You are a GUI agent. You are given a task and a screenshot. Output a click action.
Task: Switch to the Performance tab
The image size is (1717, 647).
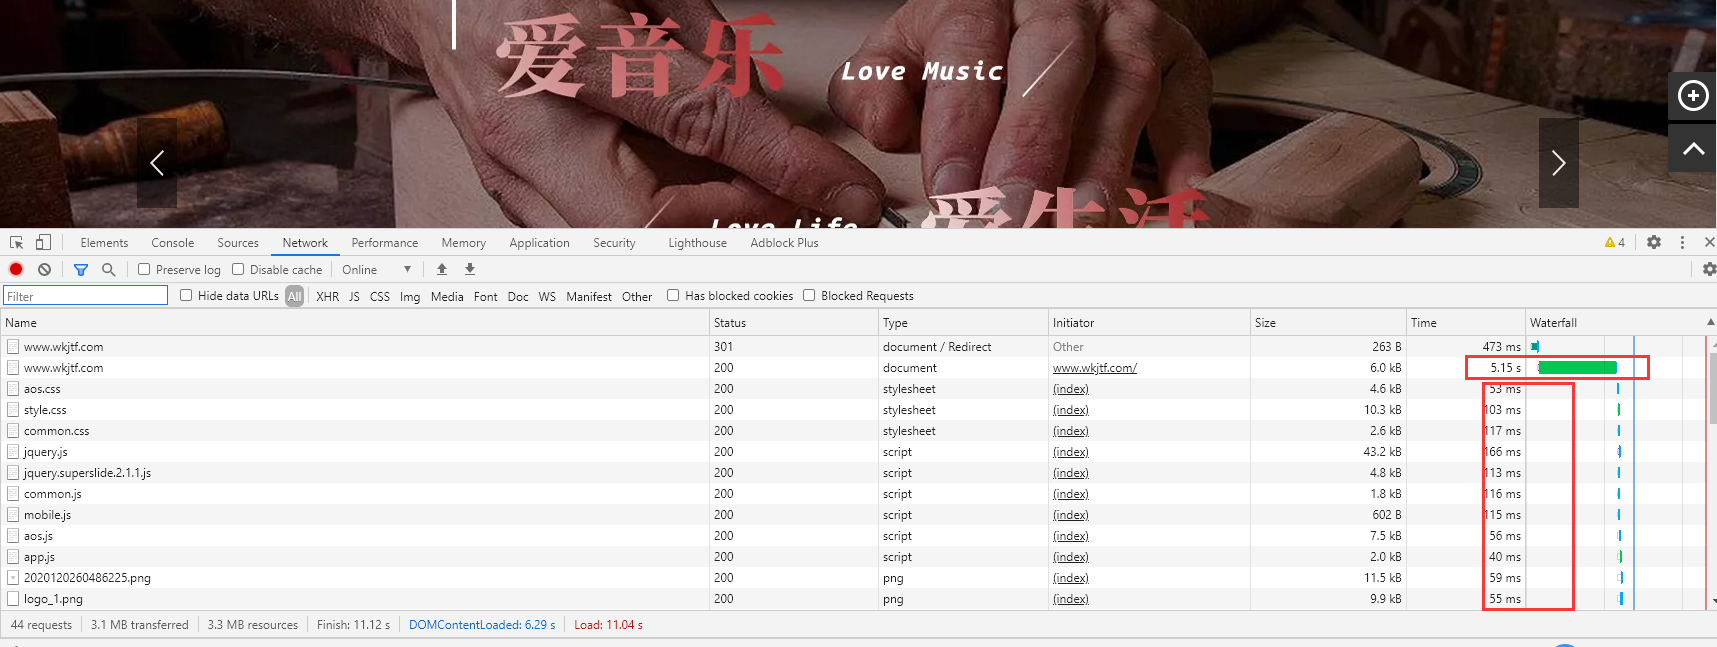(x=384, y=243)
